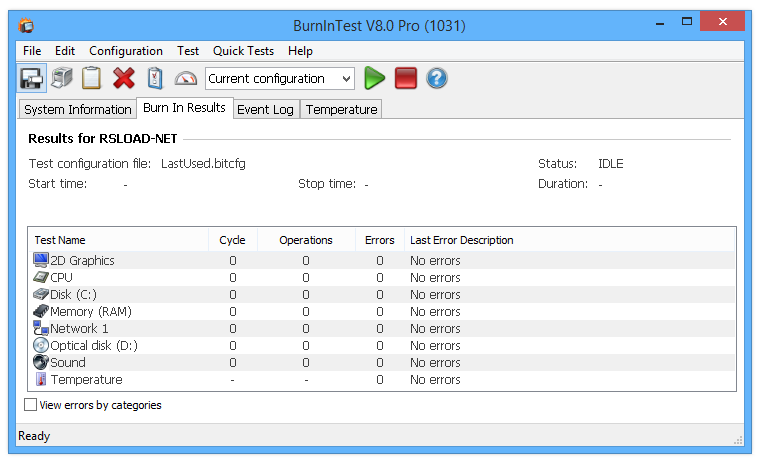Select the Optical disk (D:) disc icon
This screenshot has width=769, height=463.
[x=41, y=345]
